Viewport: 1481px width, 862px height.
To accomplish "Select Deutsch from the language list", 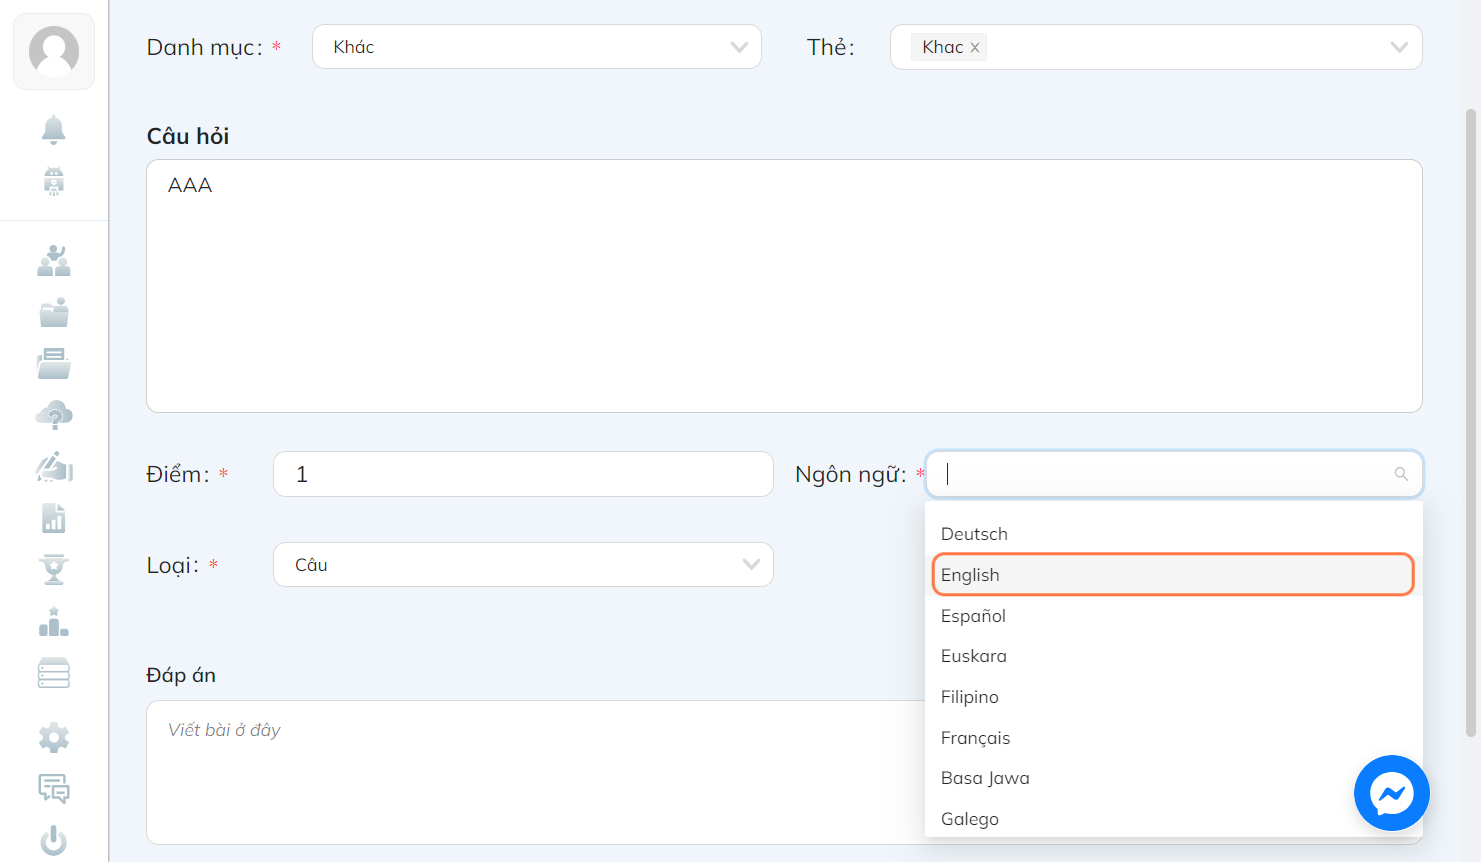I will coord(1174,534).
